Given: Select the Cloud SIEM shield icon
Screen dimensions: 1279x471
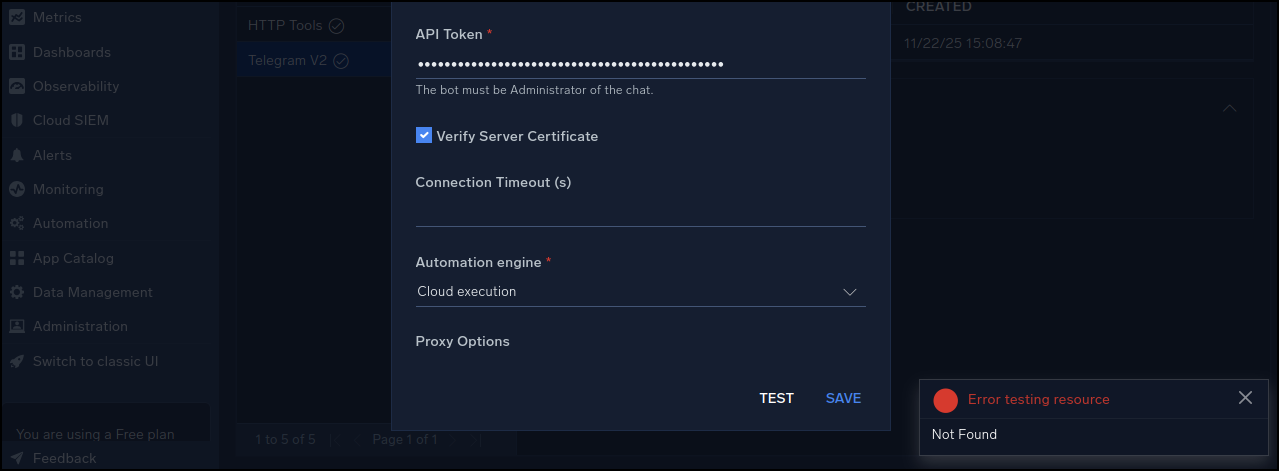Looking at the screenshot, I should 17,120.
